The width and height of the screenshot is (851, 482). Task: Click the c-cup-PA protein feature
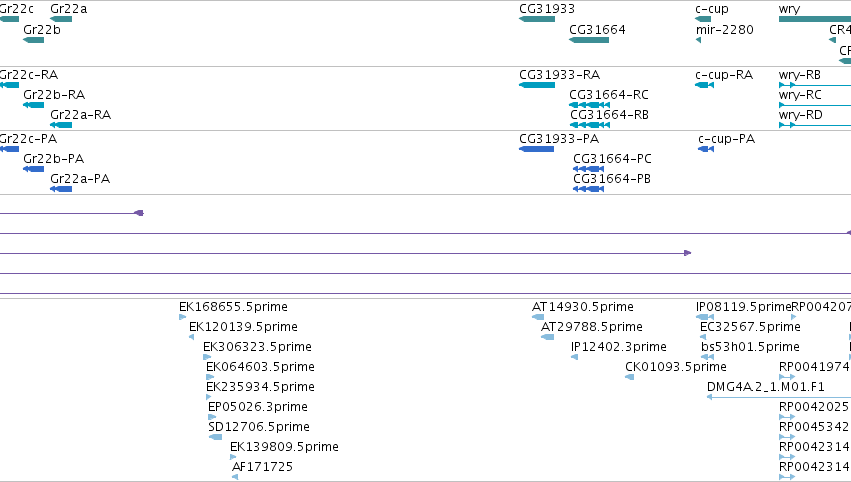(x=706, y=149)
